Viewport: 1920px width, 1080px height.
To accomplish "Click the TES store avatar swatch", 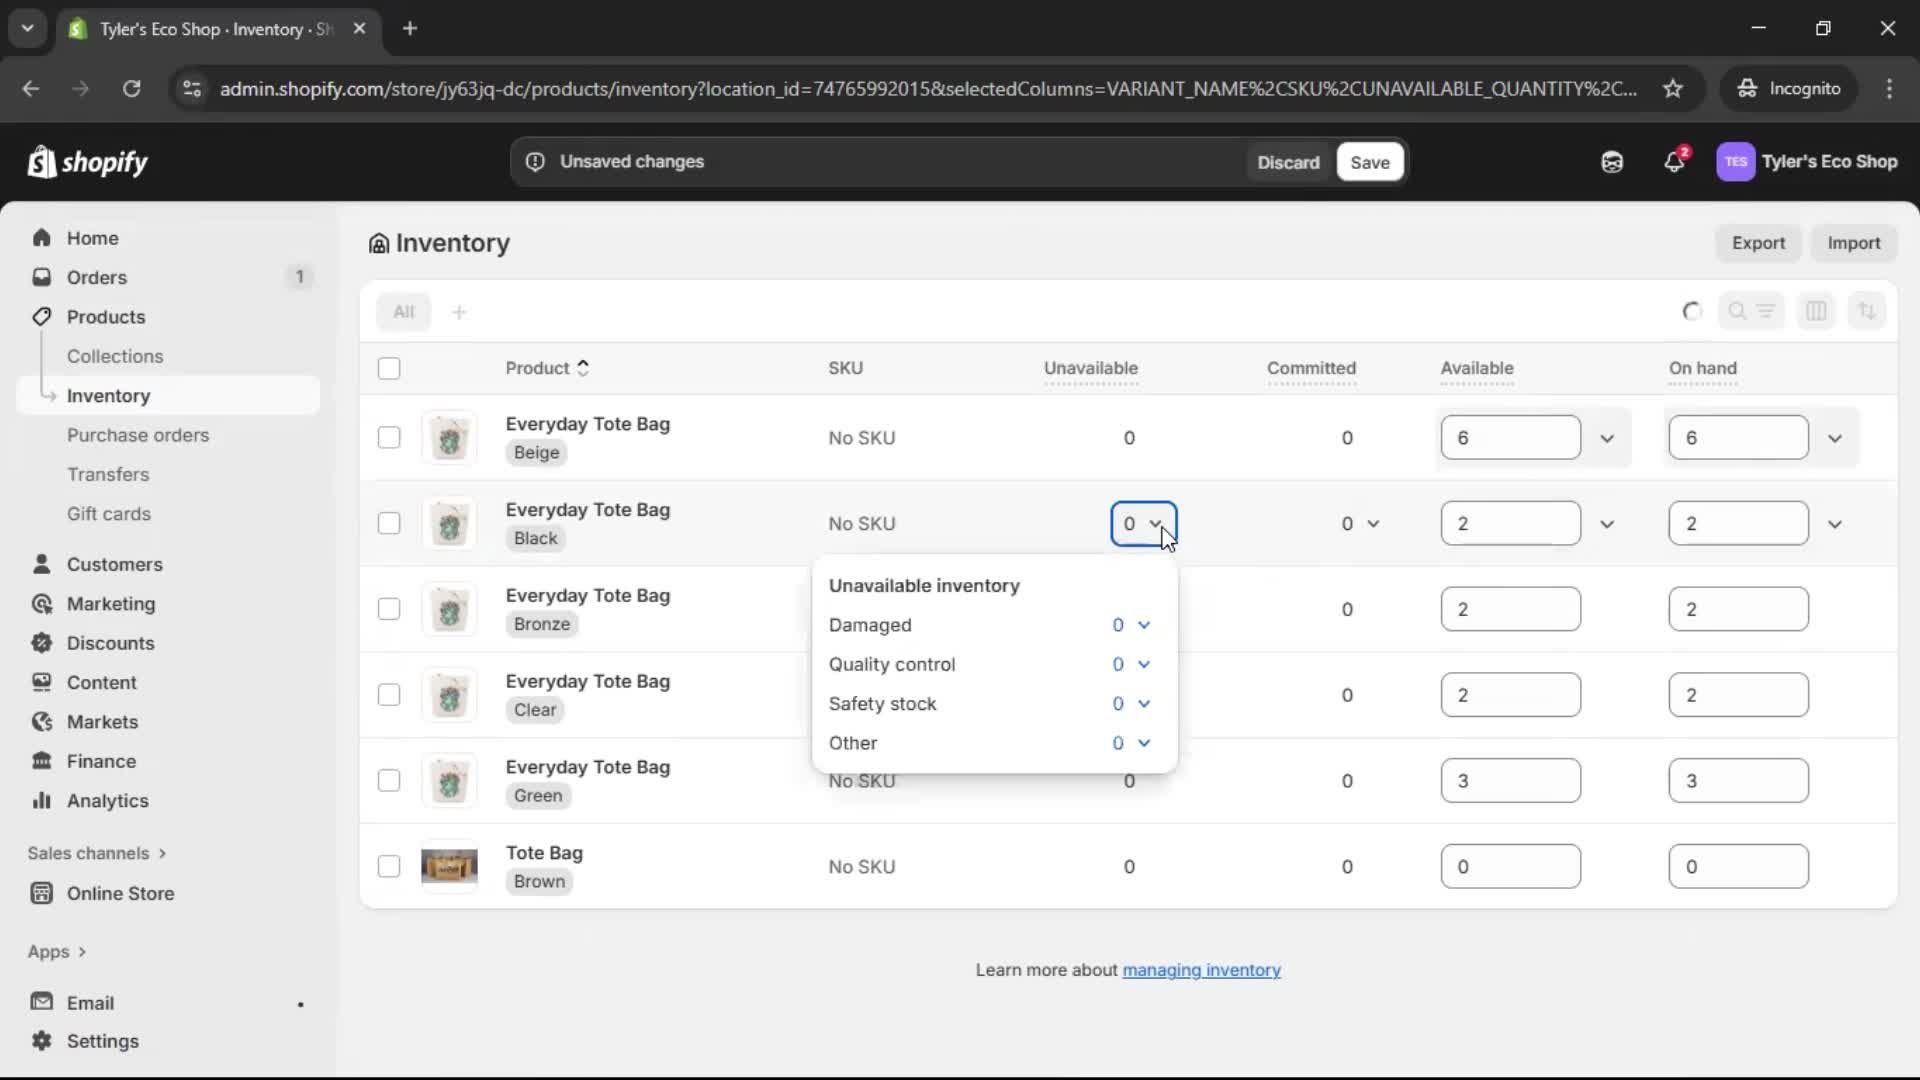I will tap(1736, 162).
